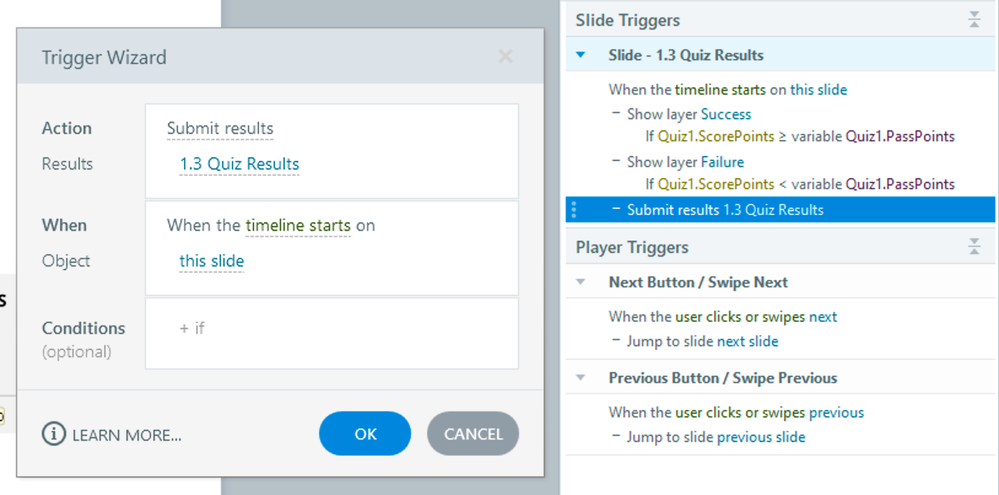
Task: Expand the Previous Button / Swipe Previous arrow
Action: (581, 378)
